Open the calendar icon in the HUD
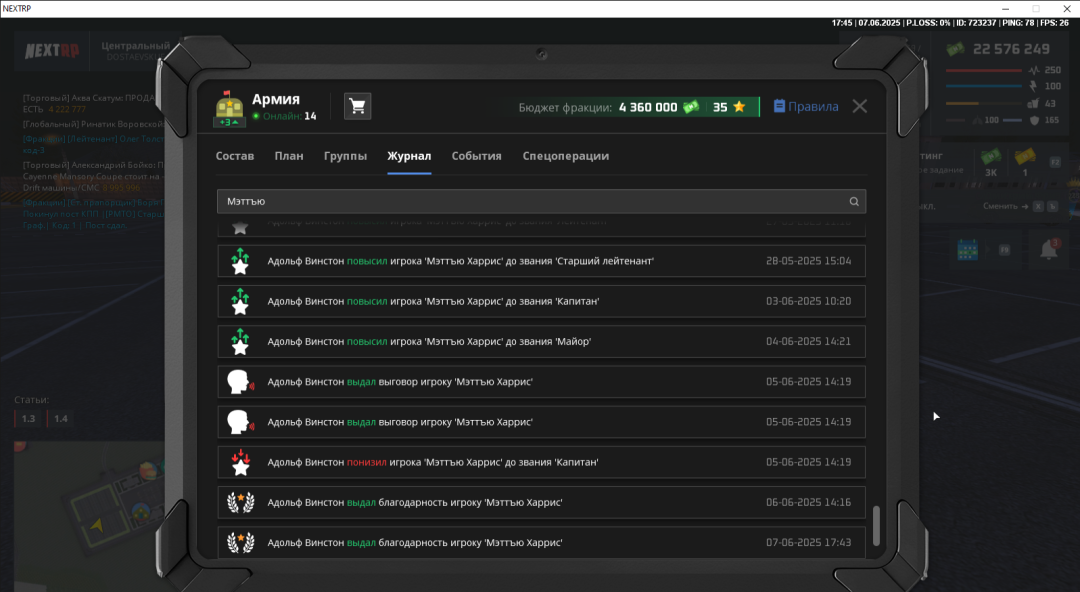Screen dimensions: 1080x592 [967, 249]
